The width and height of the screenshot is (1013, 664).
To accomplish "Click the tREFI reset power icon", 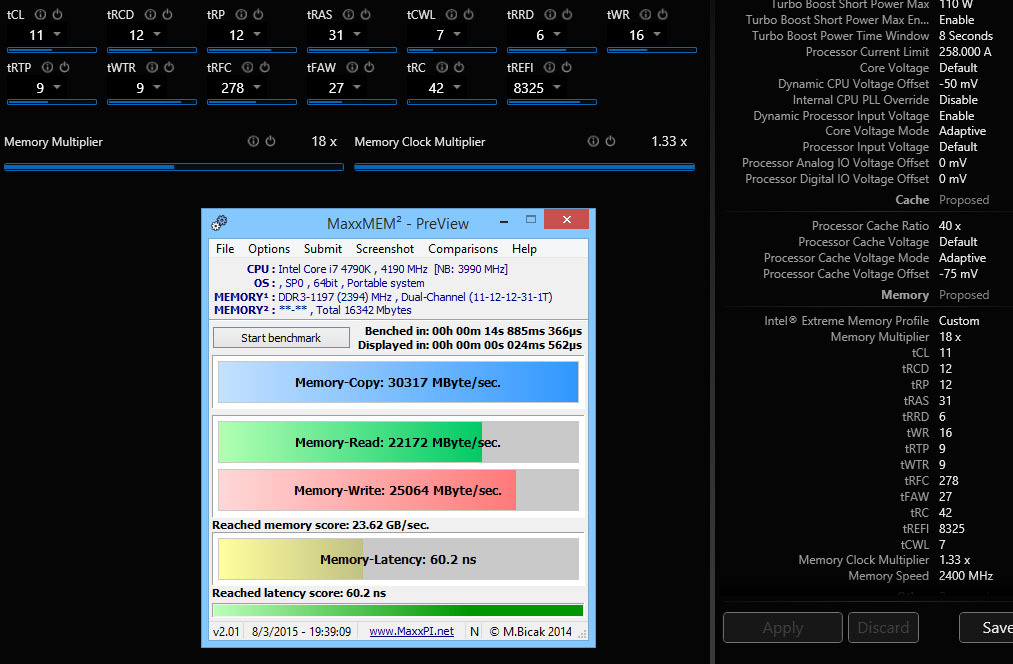I will [x=567, y=67].
